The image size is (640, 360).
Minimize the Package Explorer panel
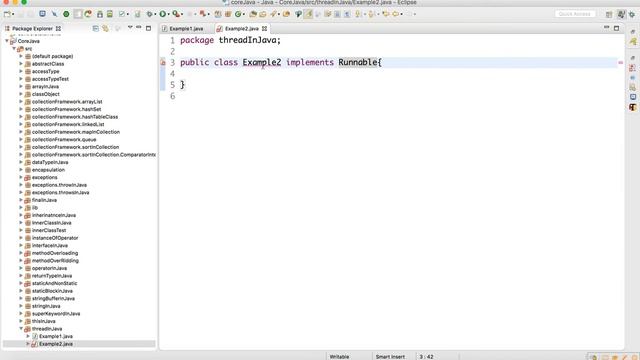tap(139, 27)
